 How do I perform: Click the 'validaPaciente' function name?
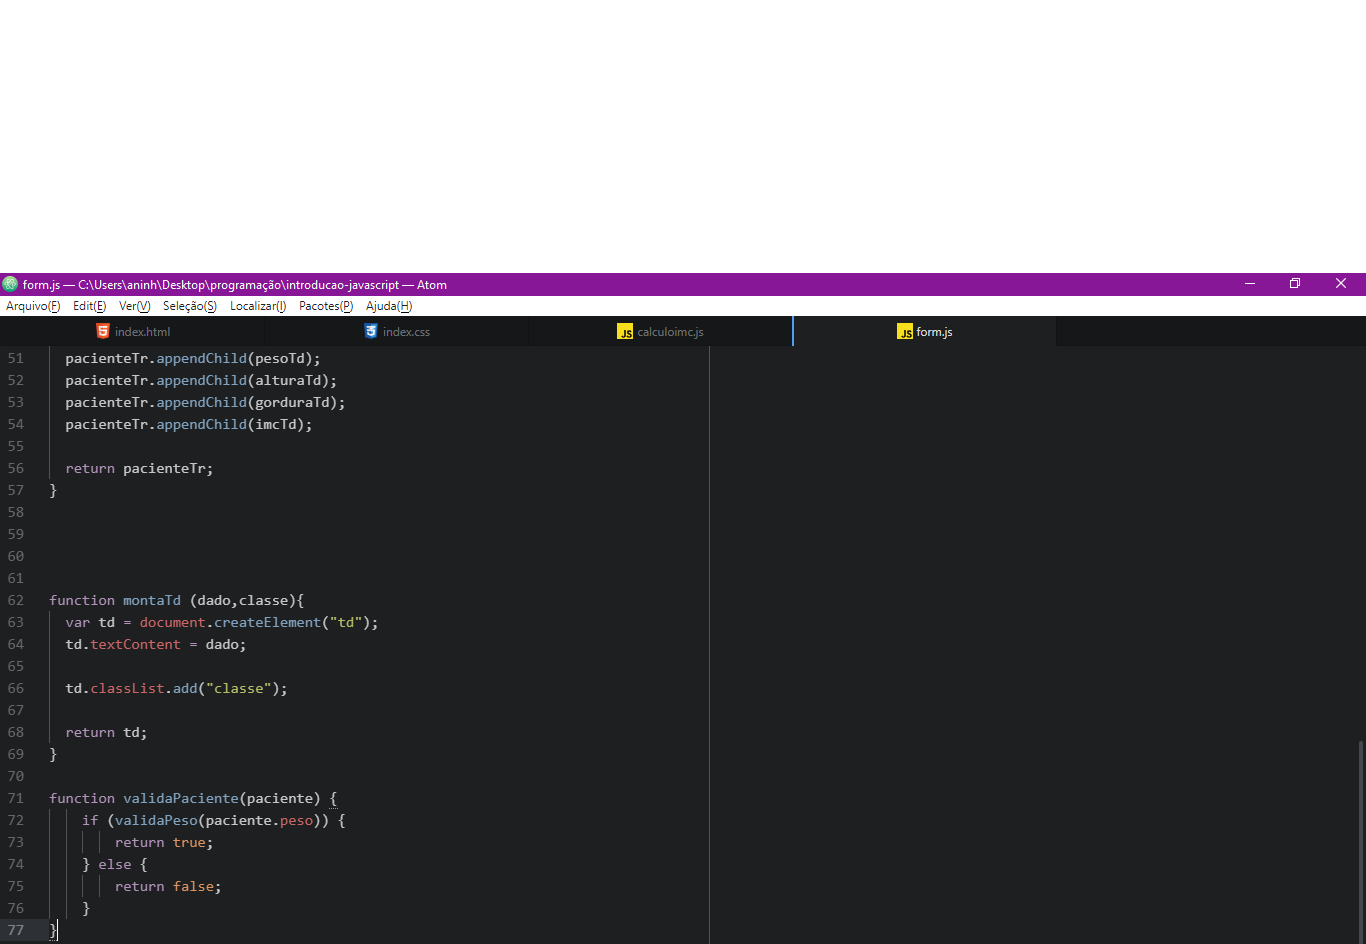(181, 798)
